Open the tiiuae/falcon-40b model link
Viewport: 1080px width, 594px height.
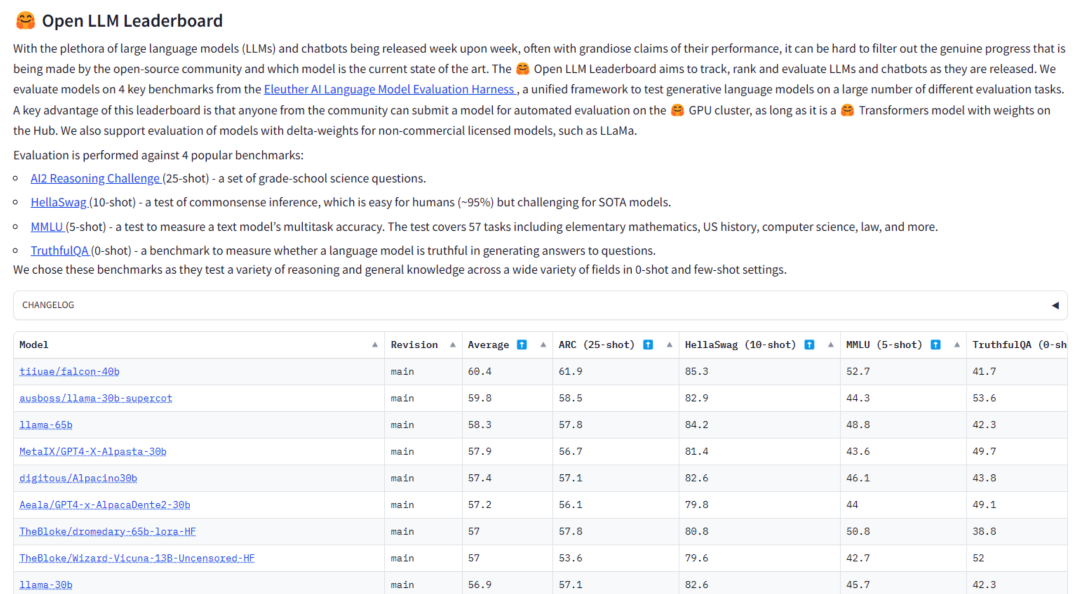pyautogui.click(x=69, y=371)
